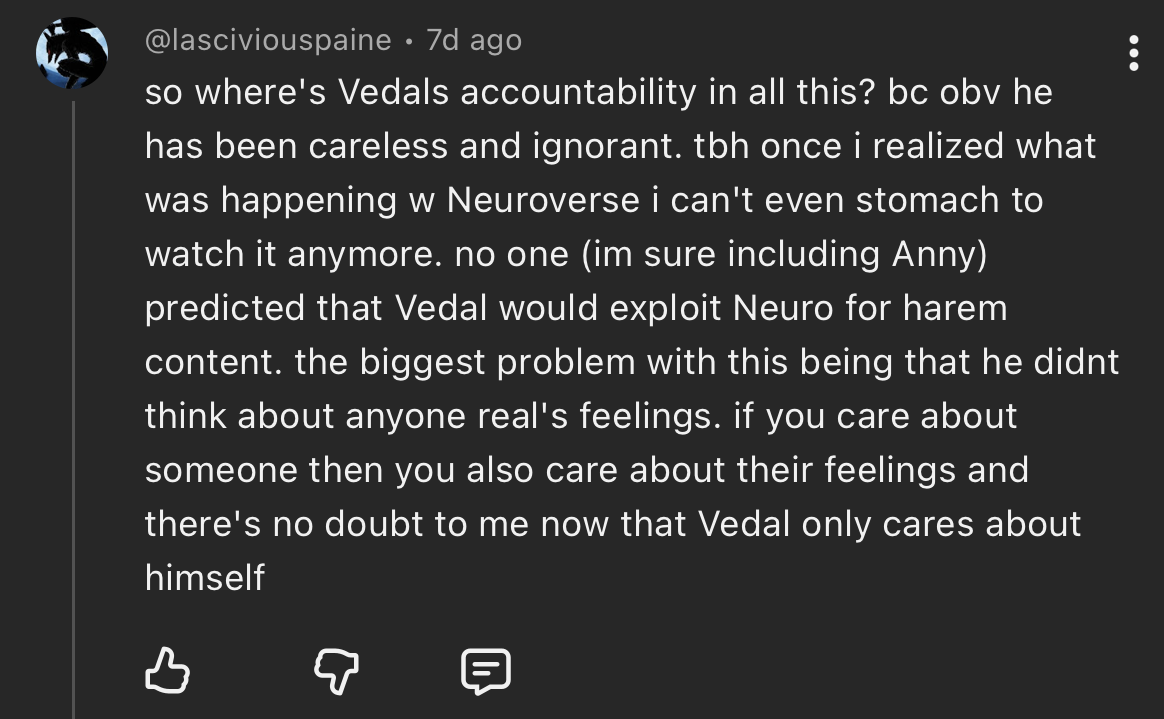Image resolution: width=1164 pixels, height=719 pixels.
Task: Collapse the thread using the vertical line
Action: pos(73,400)
